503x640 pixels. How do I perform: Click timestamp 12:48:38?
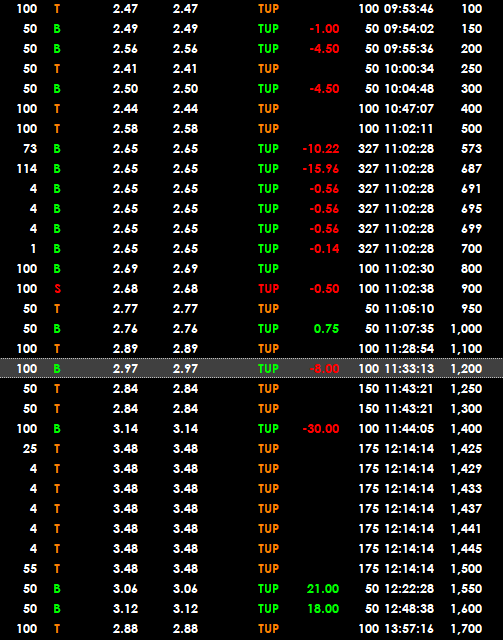pos(409,609)
